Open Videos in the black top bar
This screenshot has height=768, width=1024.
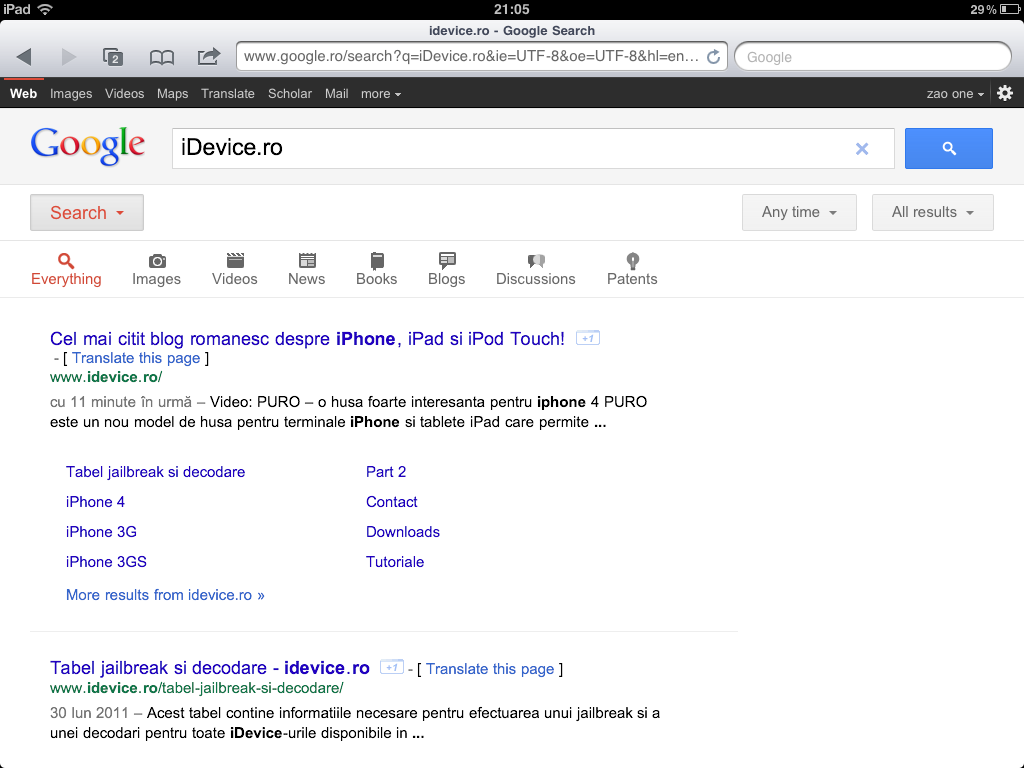click(x=125, y=93)
